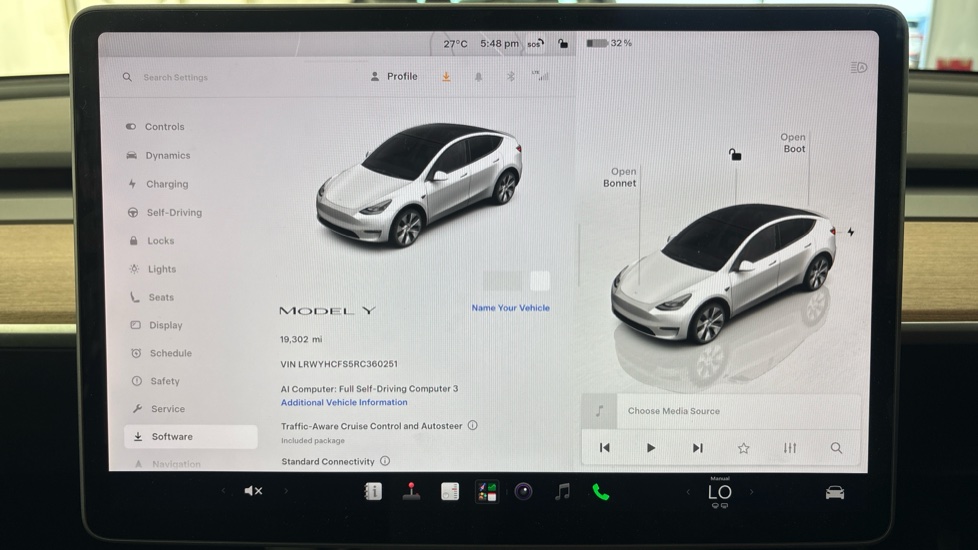
Task: Open Additional Vehicle Information link
Action: coord(344,403)
